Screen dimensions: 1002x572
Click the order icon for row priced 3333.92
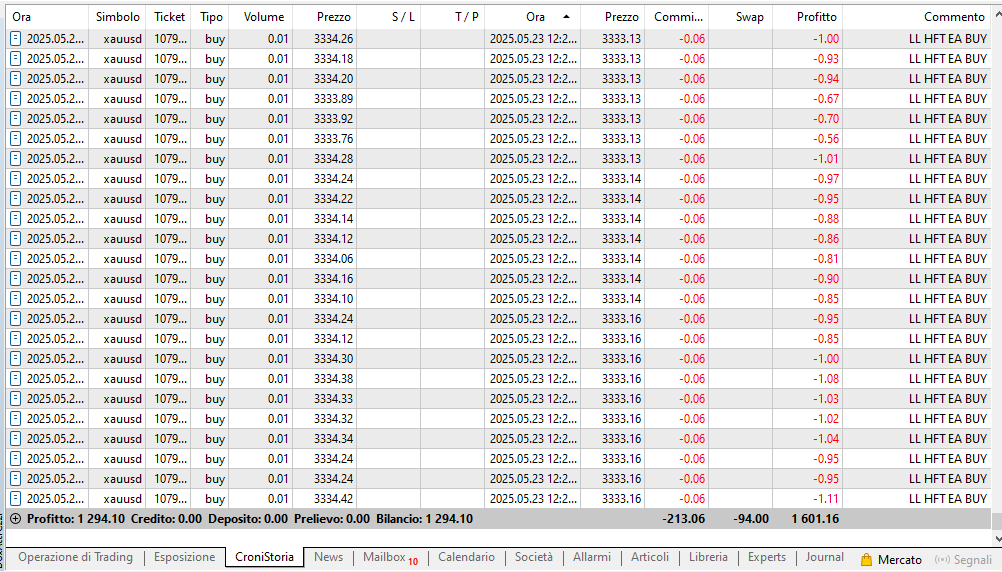tap(15, 119)
